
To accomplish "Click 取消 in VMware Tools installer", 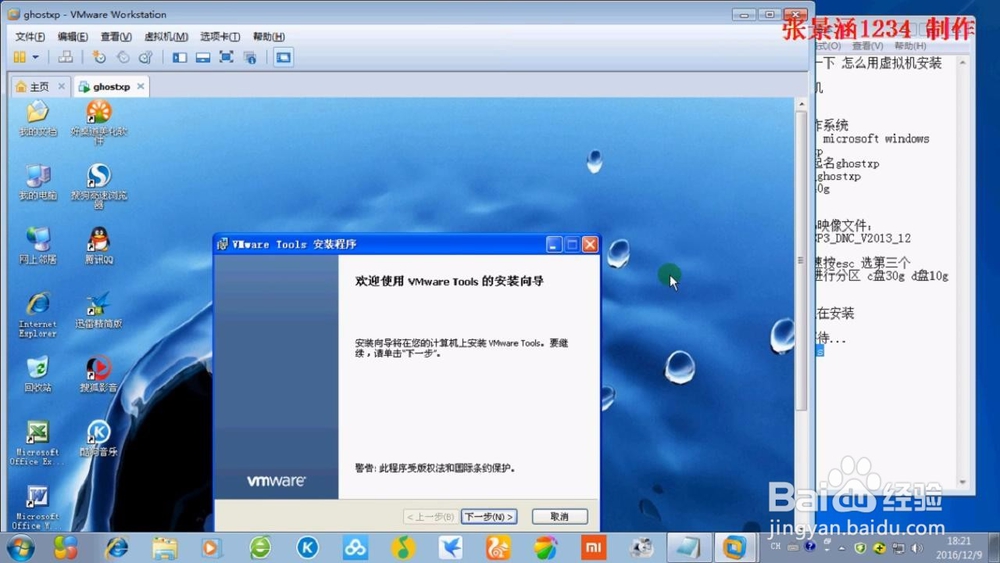I will pyautogui.click(x=560, y=516).
